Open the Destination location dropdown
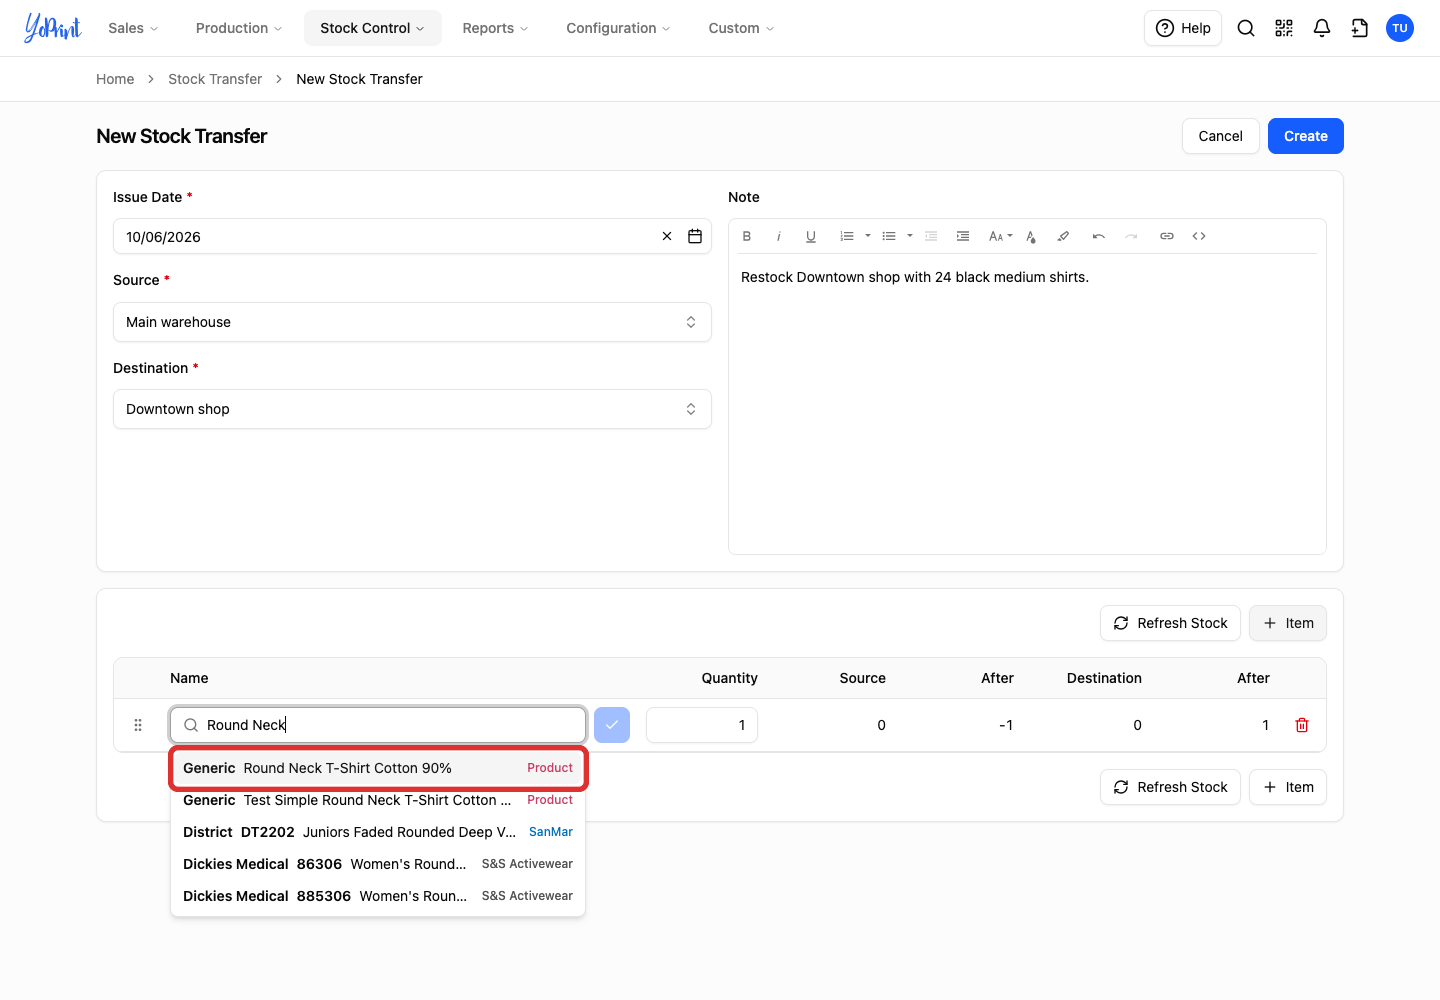The height and width of the screenshot is (1000, 1440). pyautogui.click(x=412, y=409)
